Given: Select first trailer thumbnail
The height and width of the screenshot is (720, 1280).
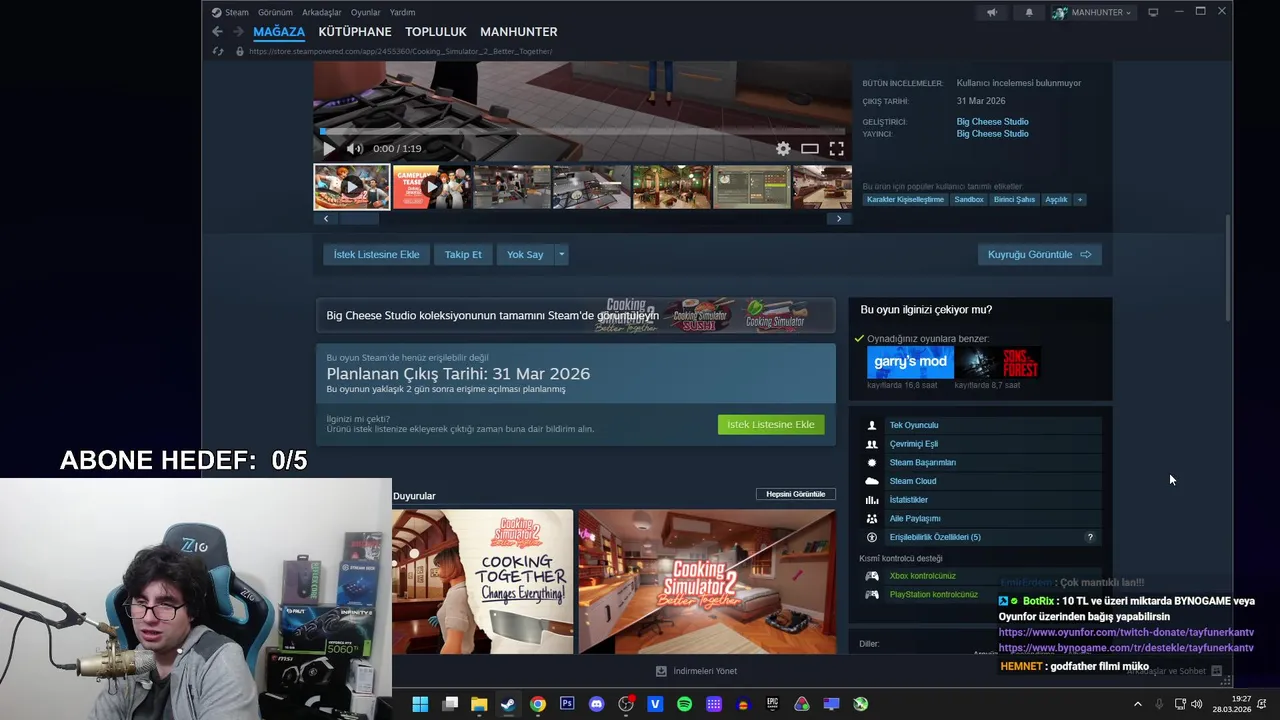Looking at the screenshot, I should point(352,187).
